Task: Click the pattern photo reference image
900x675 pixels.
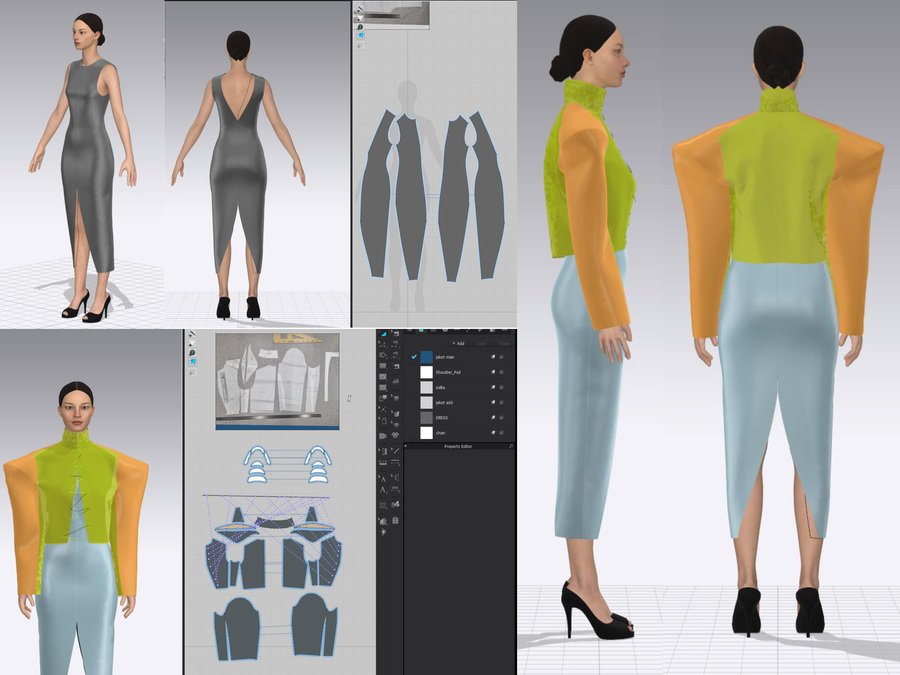Action: 277,381
